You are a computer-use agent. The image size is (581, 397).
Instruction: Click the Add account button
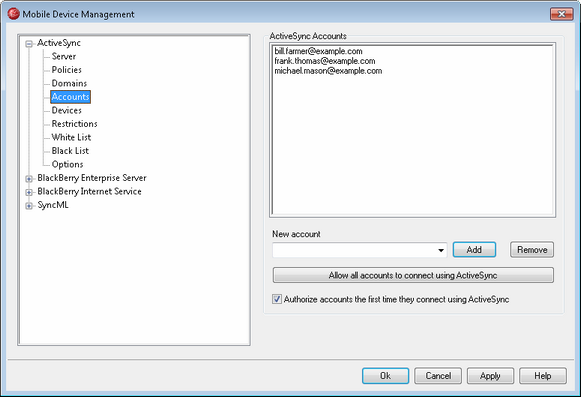[474, 250]
